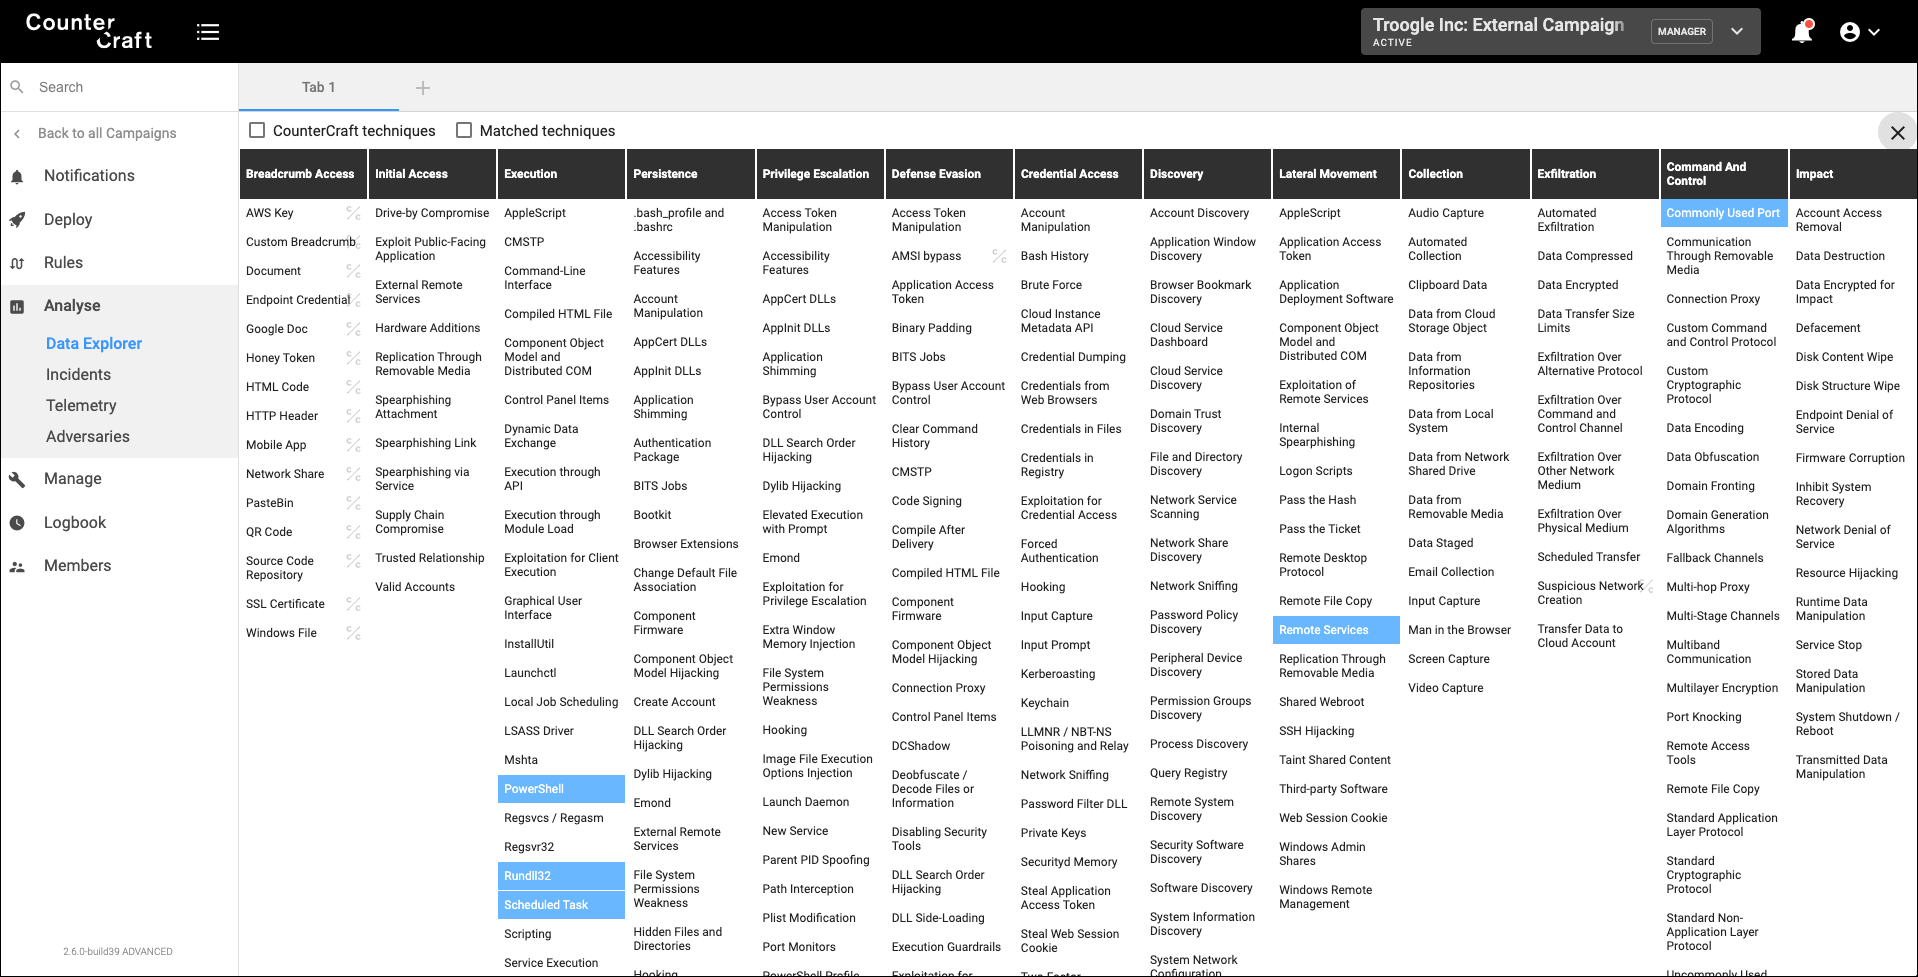Open Incidents in the sidebar

[x=78, y=374]
